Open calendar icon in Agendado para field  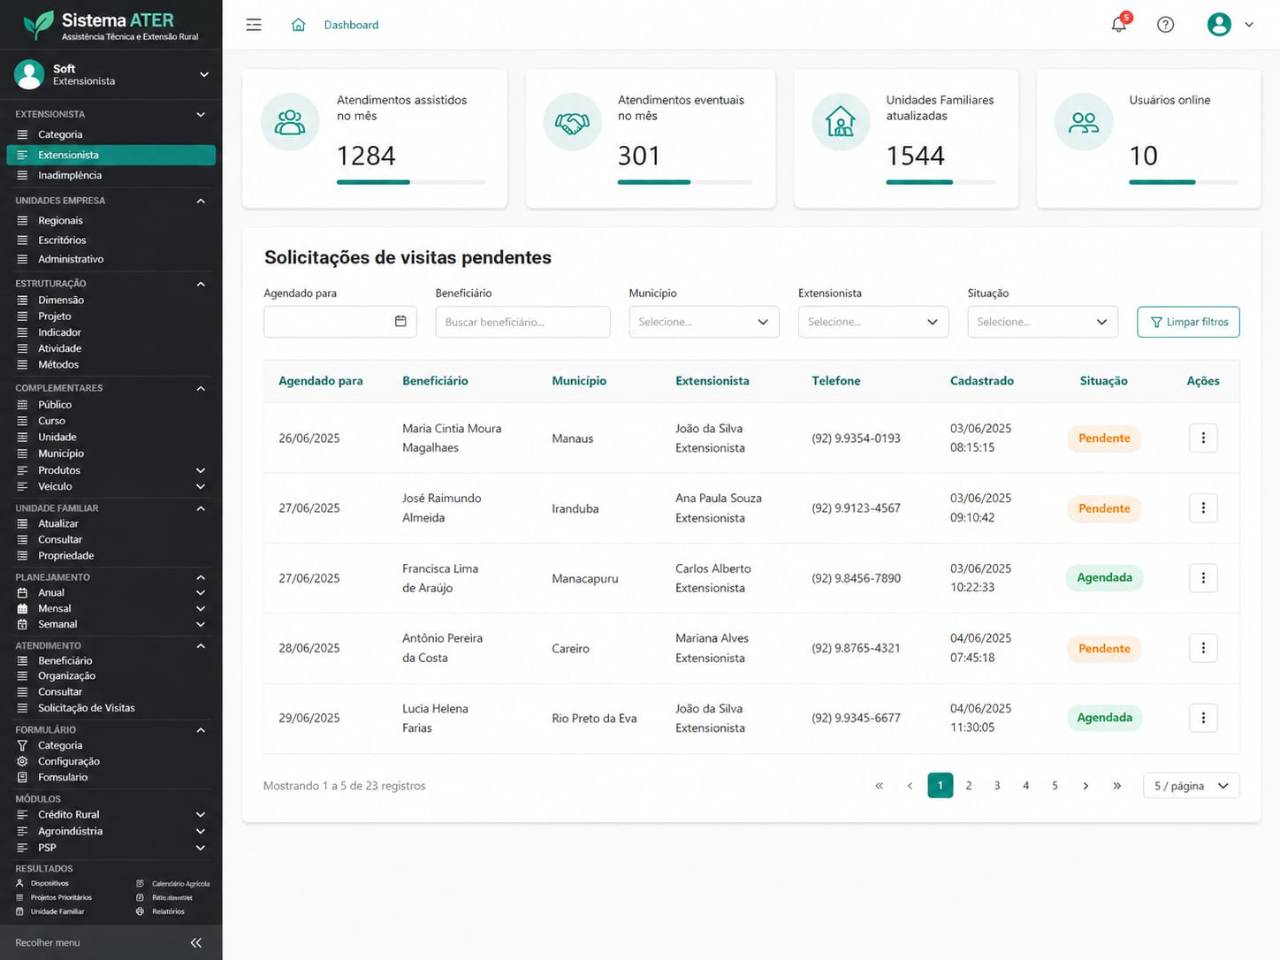[401, 321]
